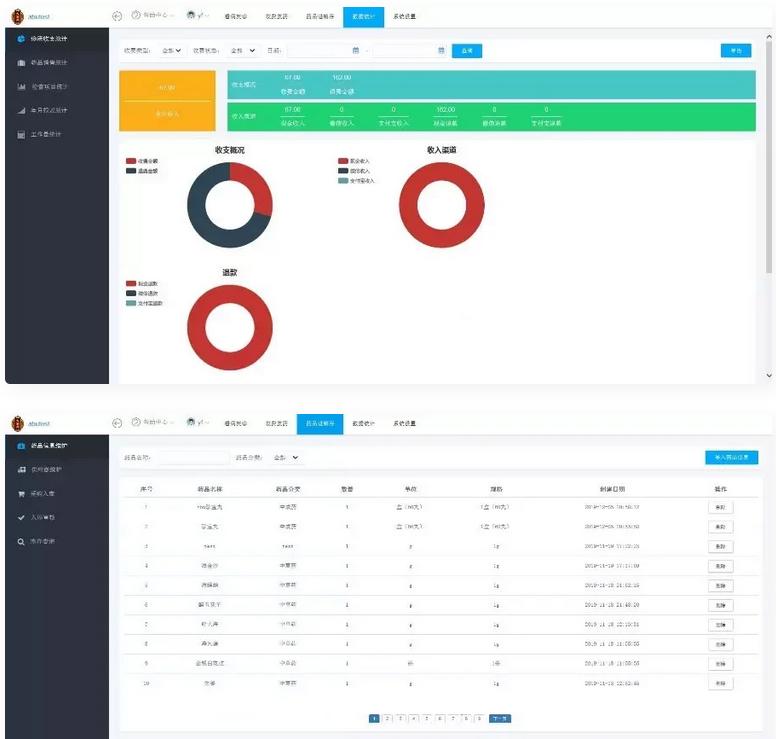Click the clinic logo in lower screen
Image resolution: width=776 pixels, height=739 pixels.
17,424
